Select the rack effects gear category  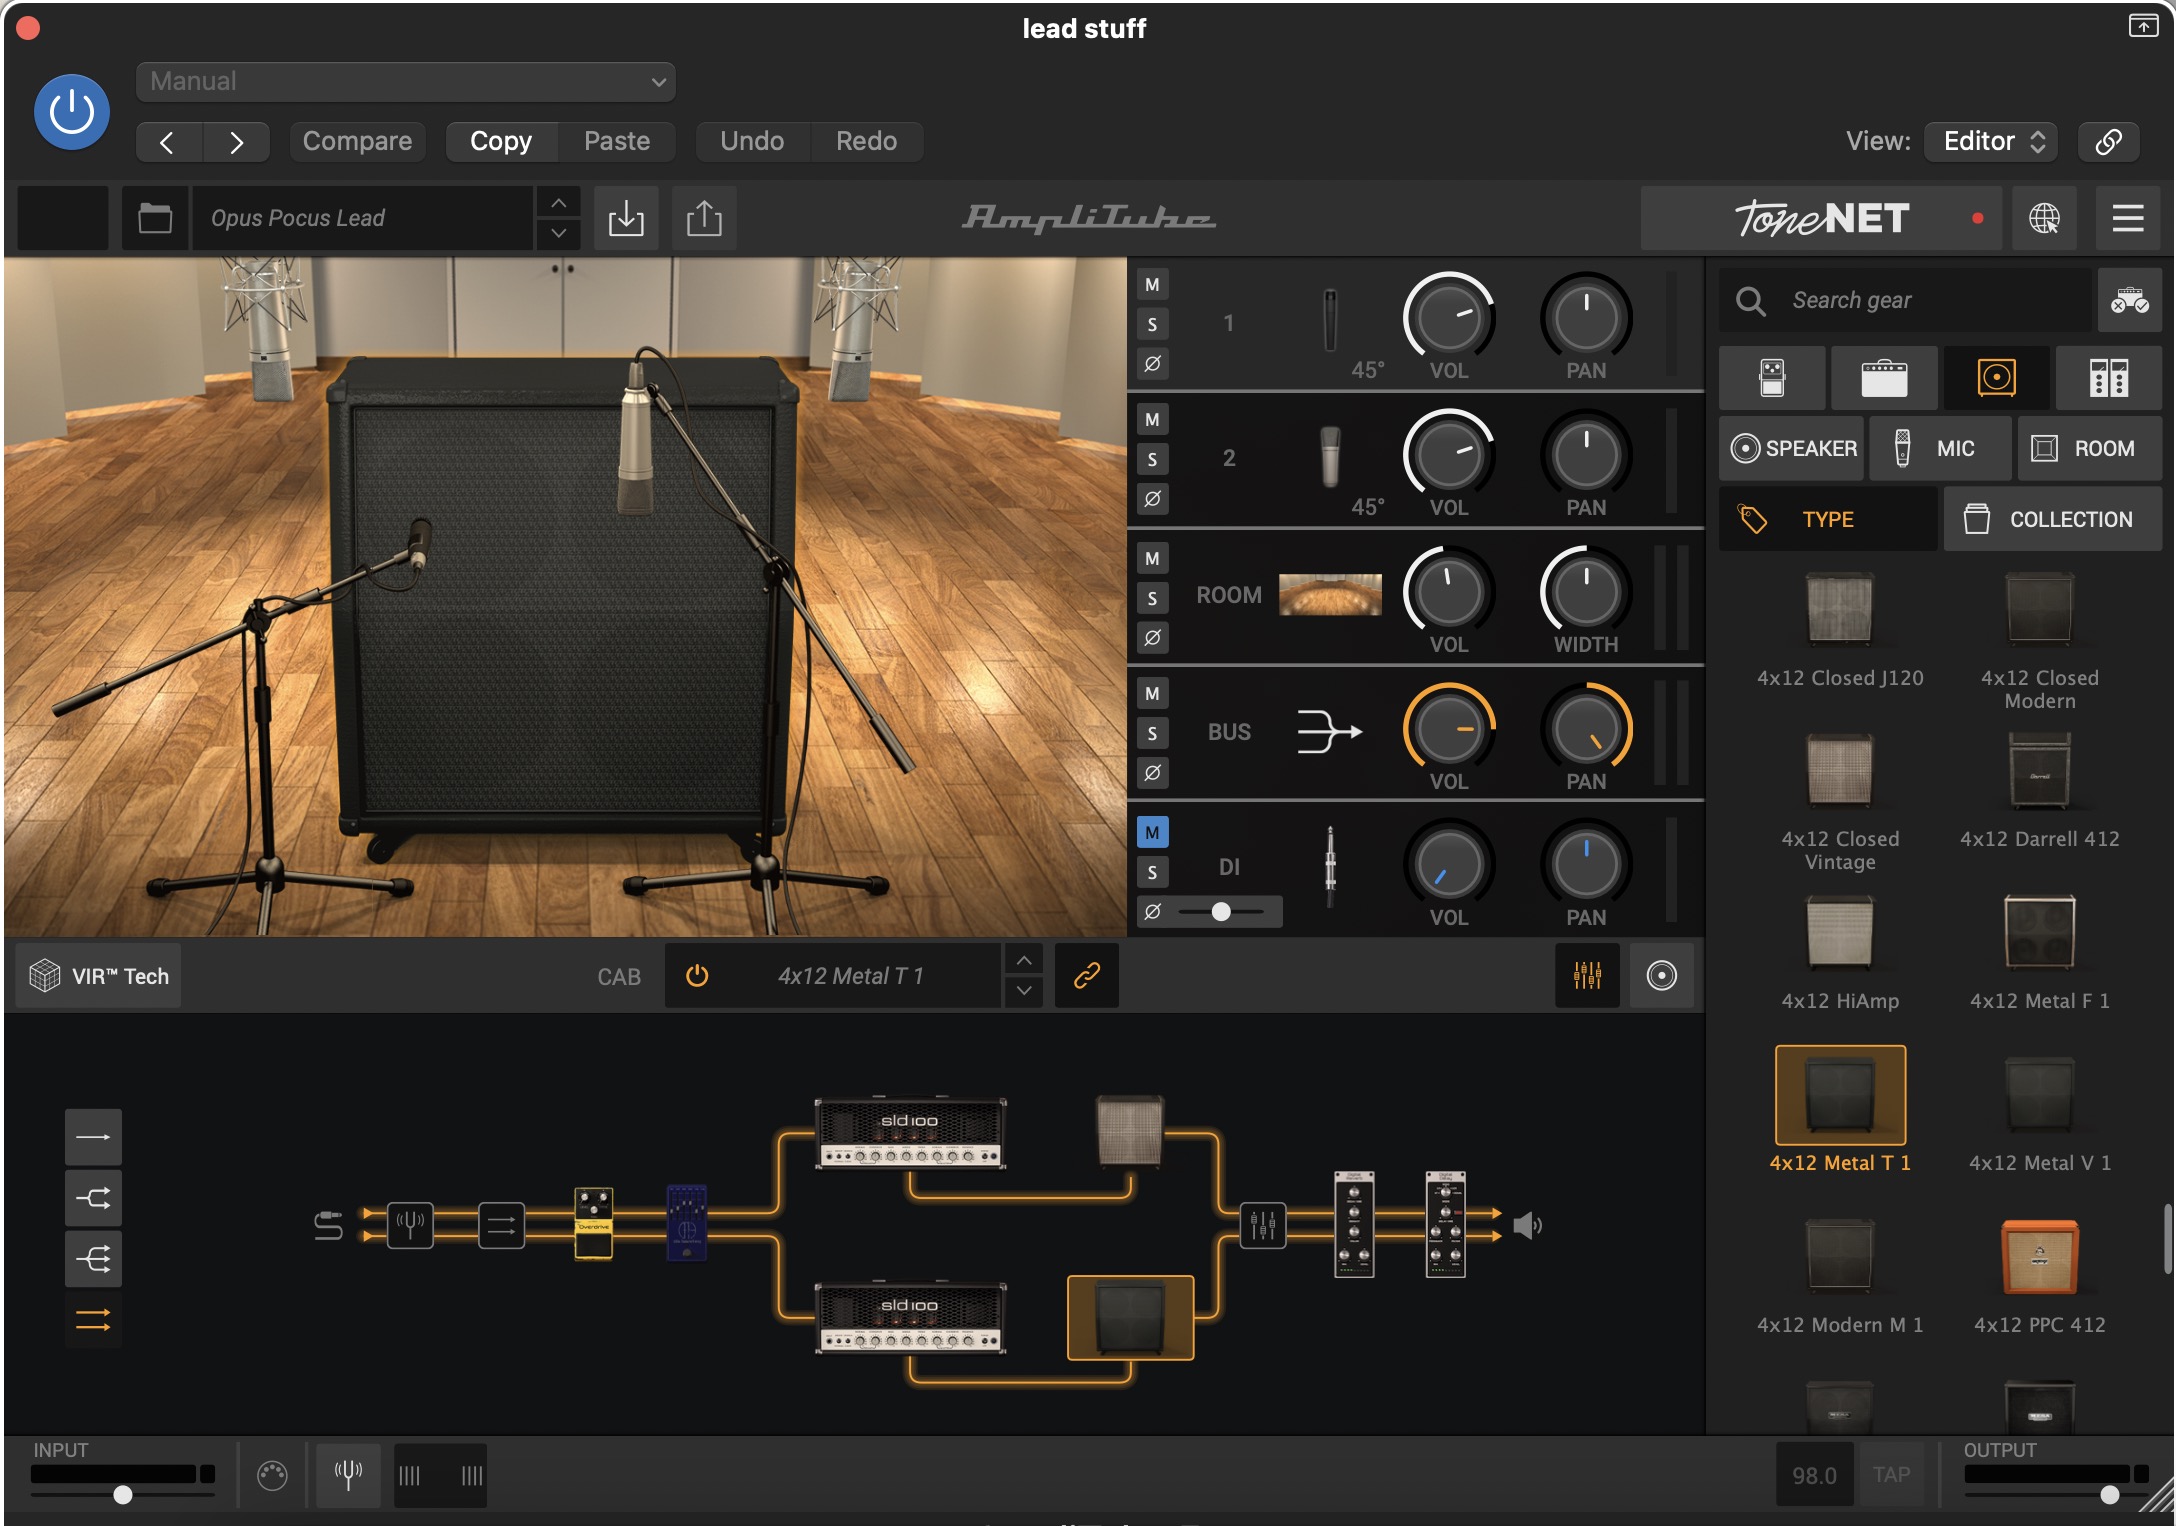(x=2109, y=378)
